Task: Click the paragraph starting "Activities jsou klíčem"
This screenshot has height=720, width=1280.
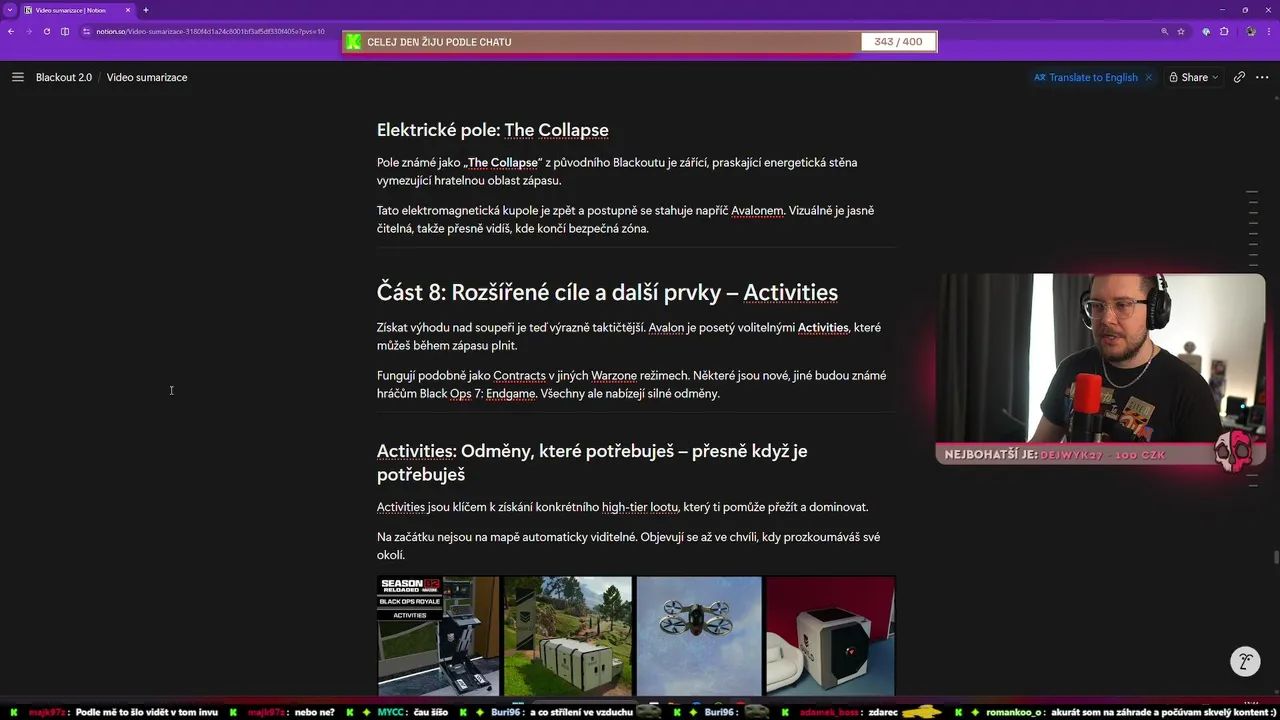Action: (622, 507)
